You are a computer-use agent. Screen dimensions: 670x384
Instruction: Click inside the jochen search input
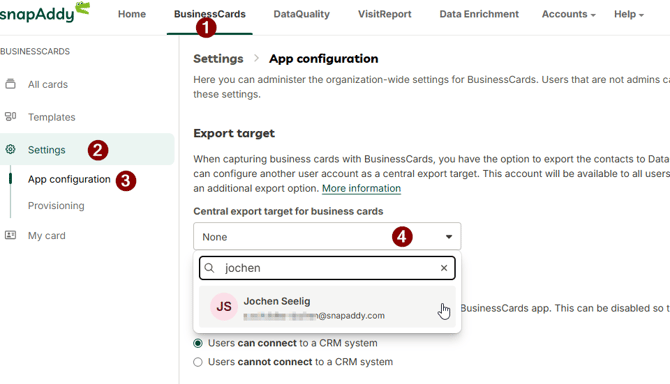[x=327, y=268]
